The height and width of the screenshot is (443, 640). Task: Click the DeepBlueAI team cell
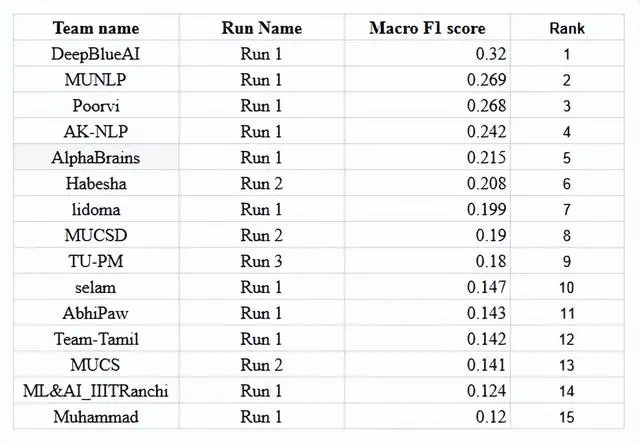(x=96, y=54)
